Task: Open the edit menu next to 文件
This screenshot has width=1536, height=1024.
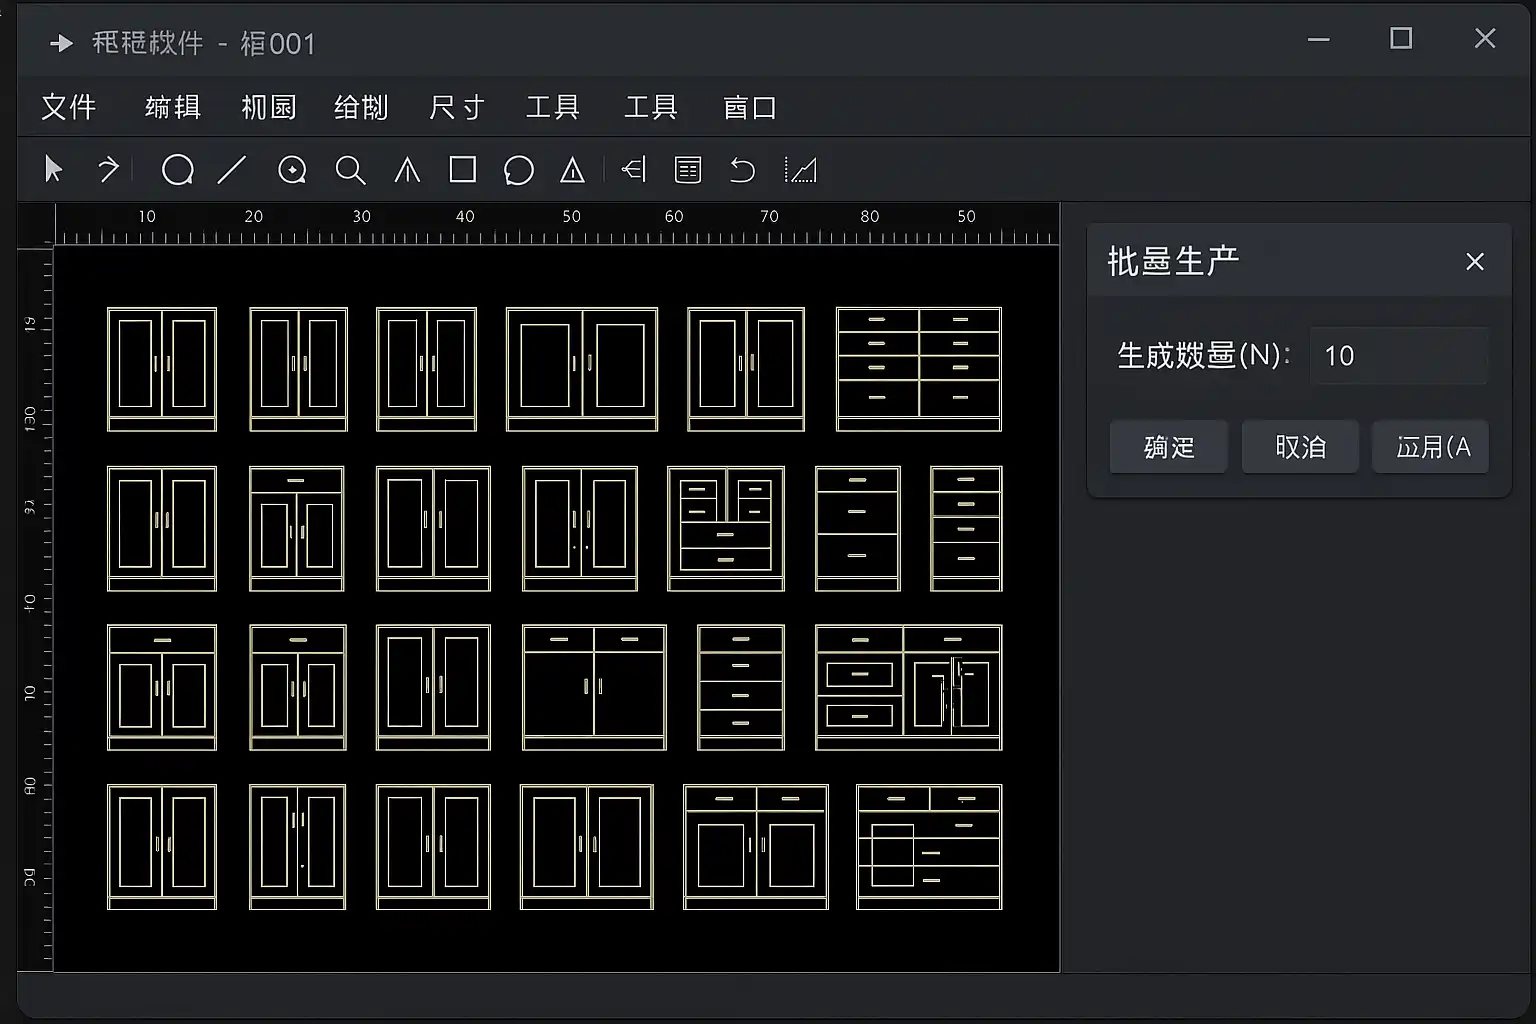Action: coord(173,107)
